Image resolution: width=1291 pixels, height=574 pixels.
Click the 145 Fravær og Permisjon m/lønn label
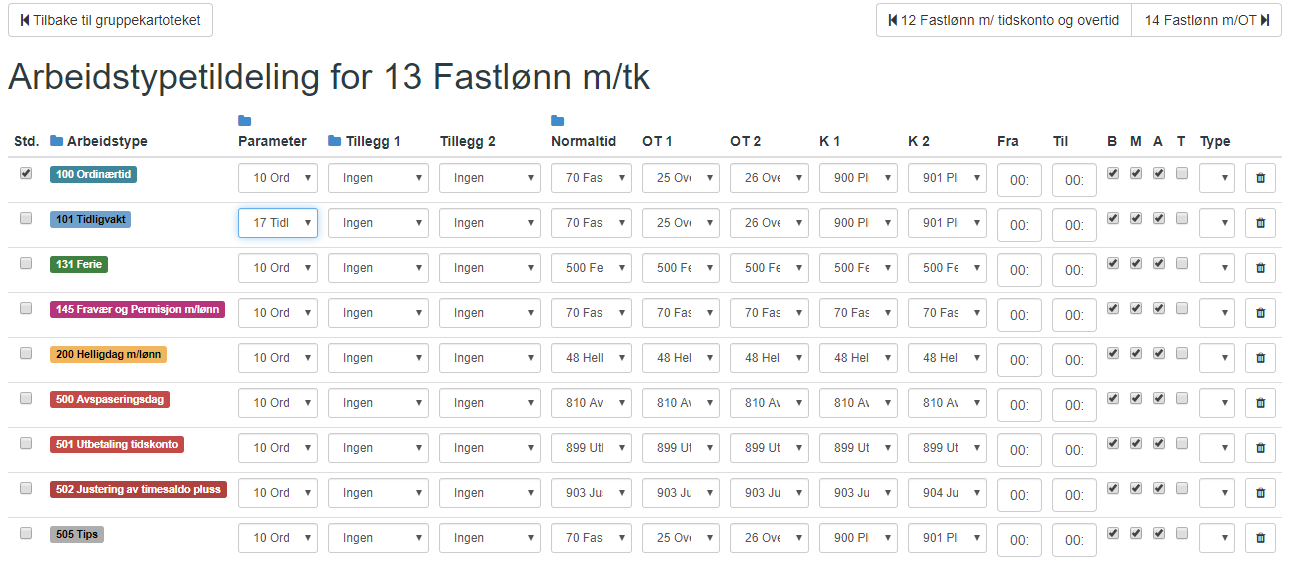pyautogui.click(x=137, y=310)
